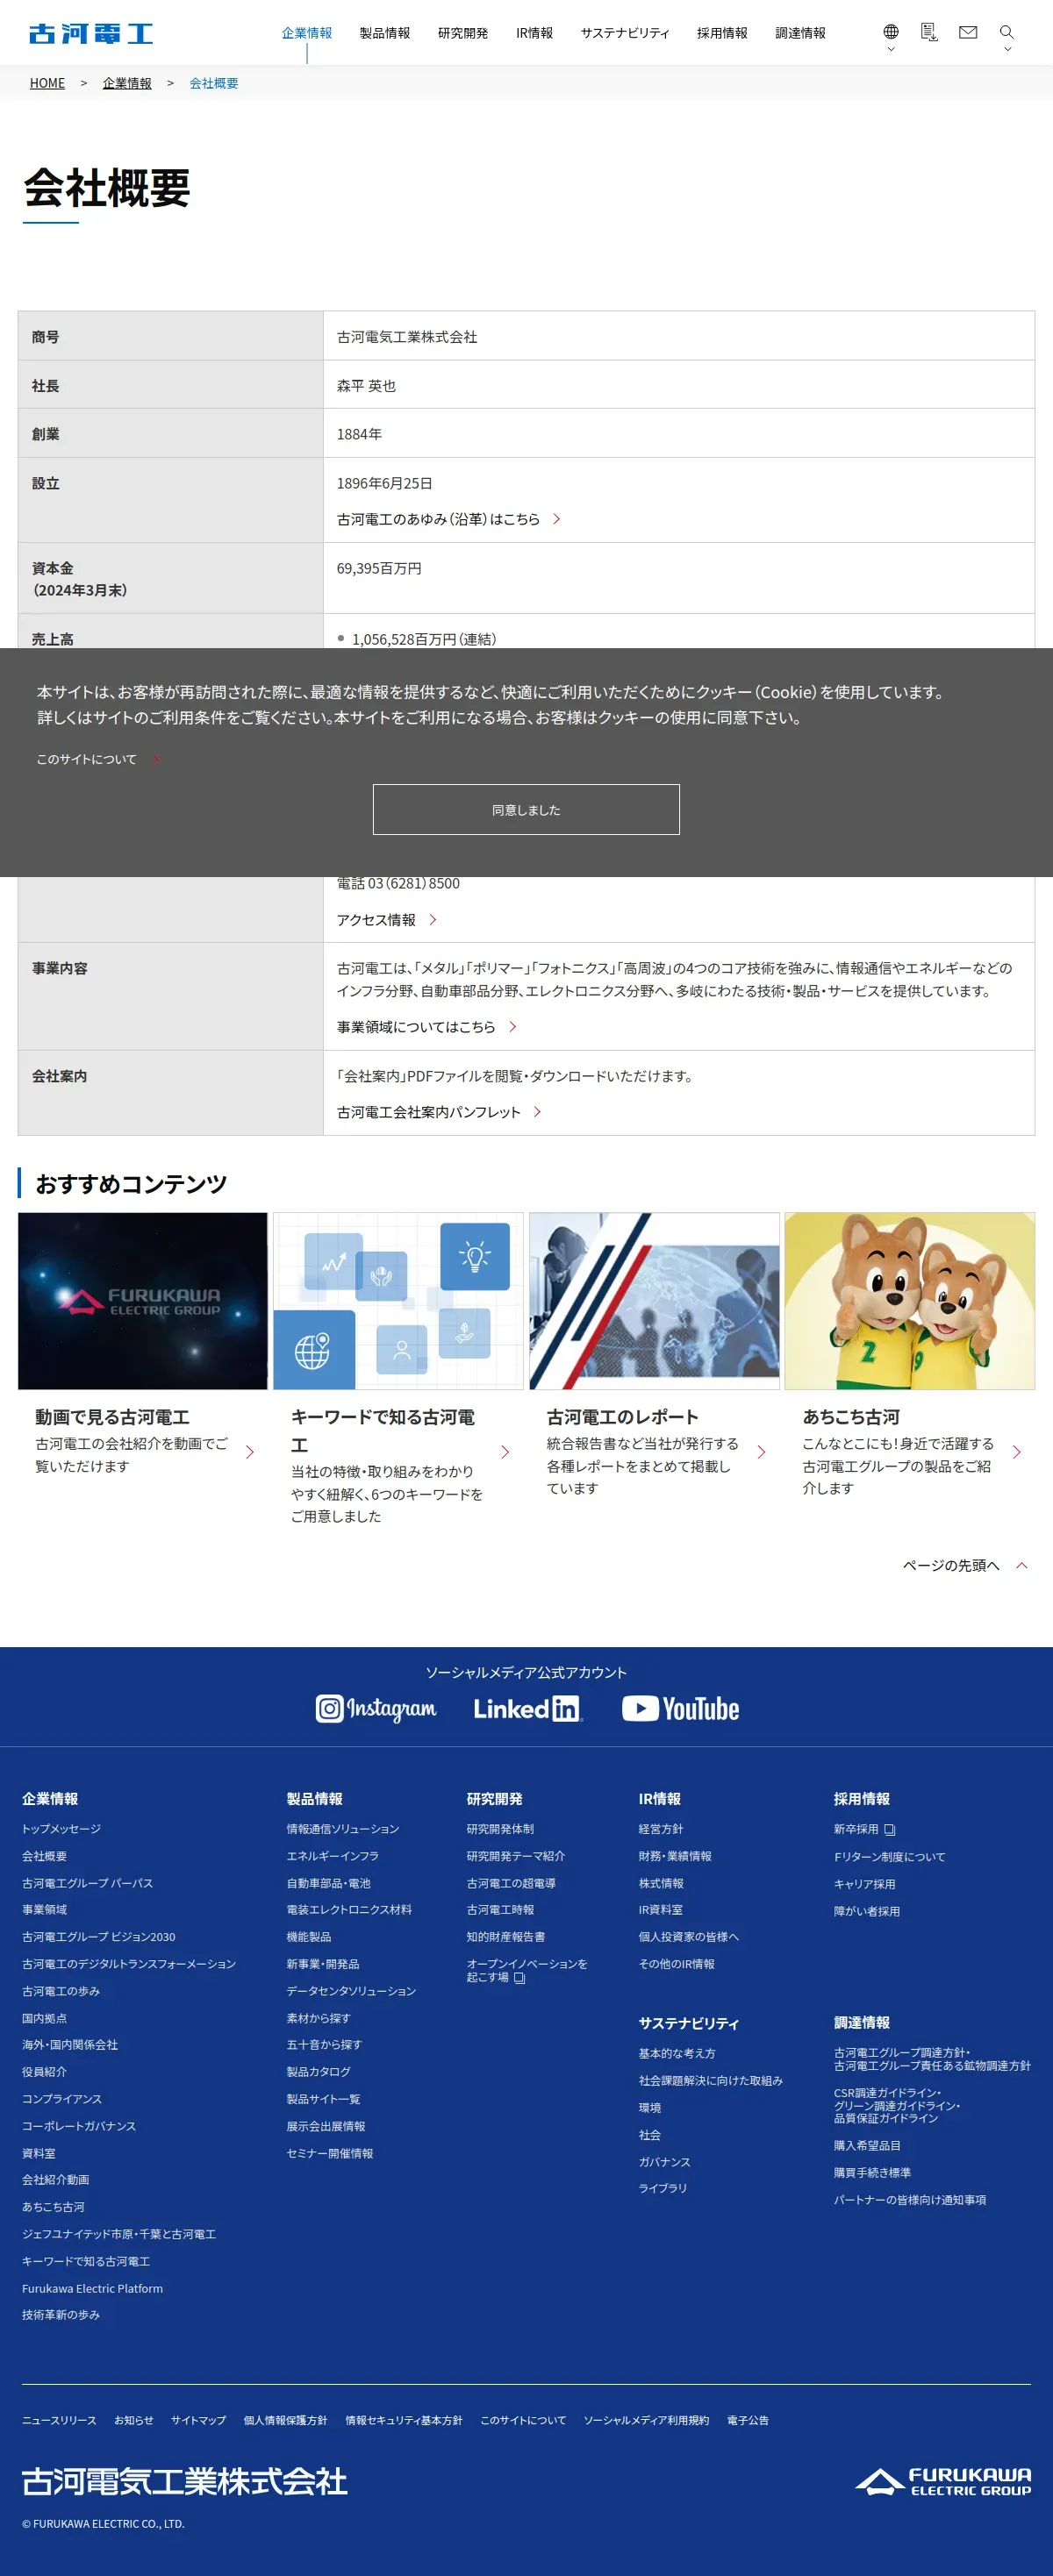Image resolution: width=1053 pixels, height=2576 pixels.
Task: Open 古河電工グループ パーパス footer link
Action: 87,1883
